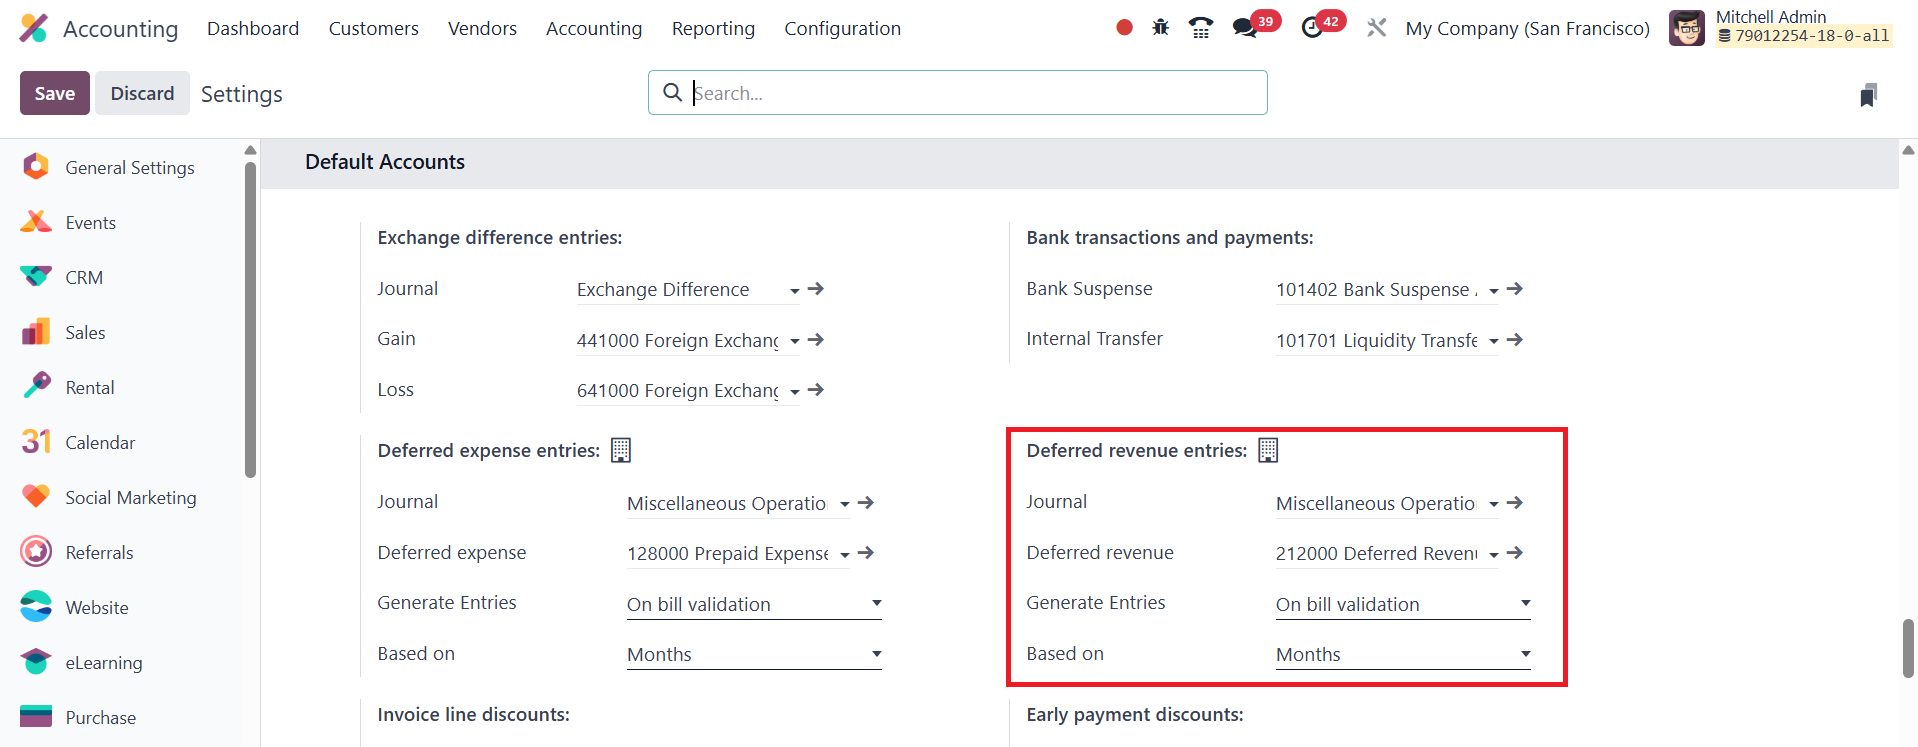Select CRM in settings sidebar
Image resolution: width=1918 pixels, height=747 pixels.
click(x=84, y=278)
